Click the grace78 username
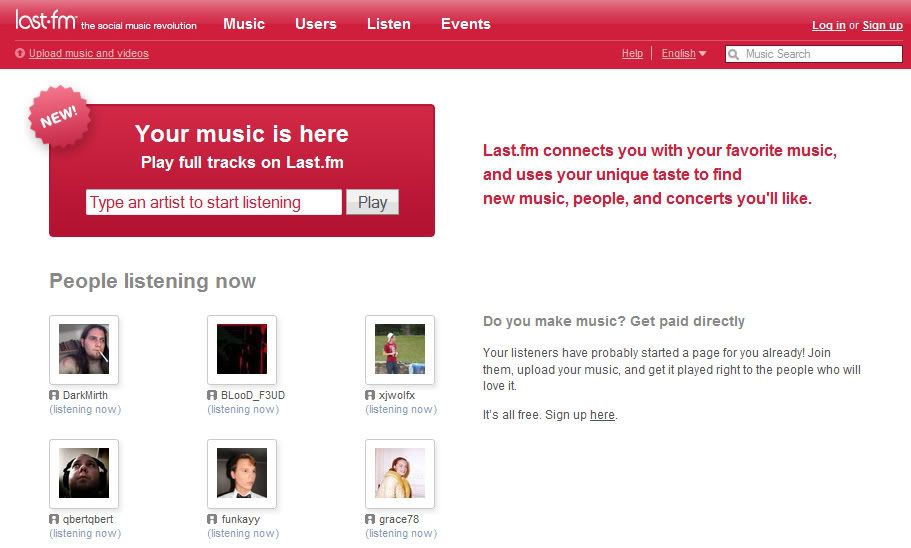 click(399, 519)
